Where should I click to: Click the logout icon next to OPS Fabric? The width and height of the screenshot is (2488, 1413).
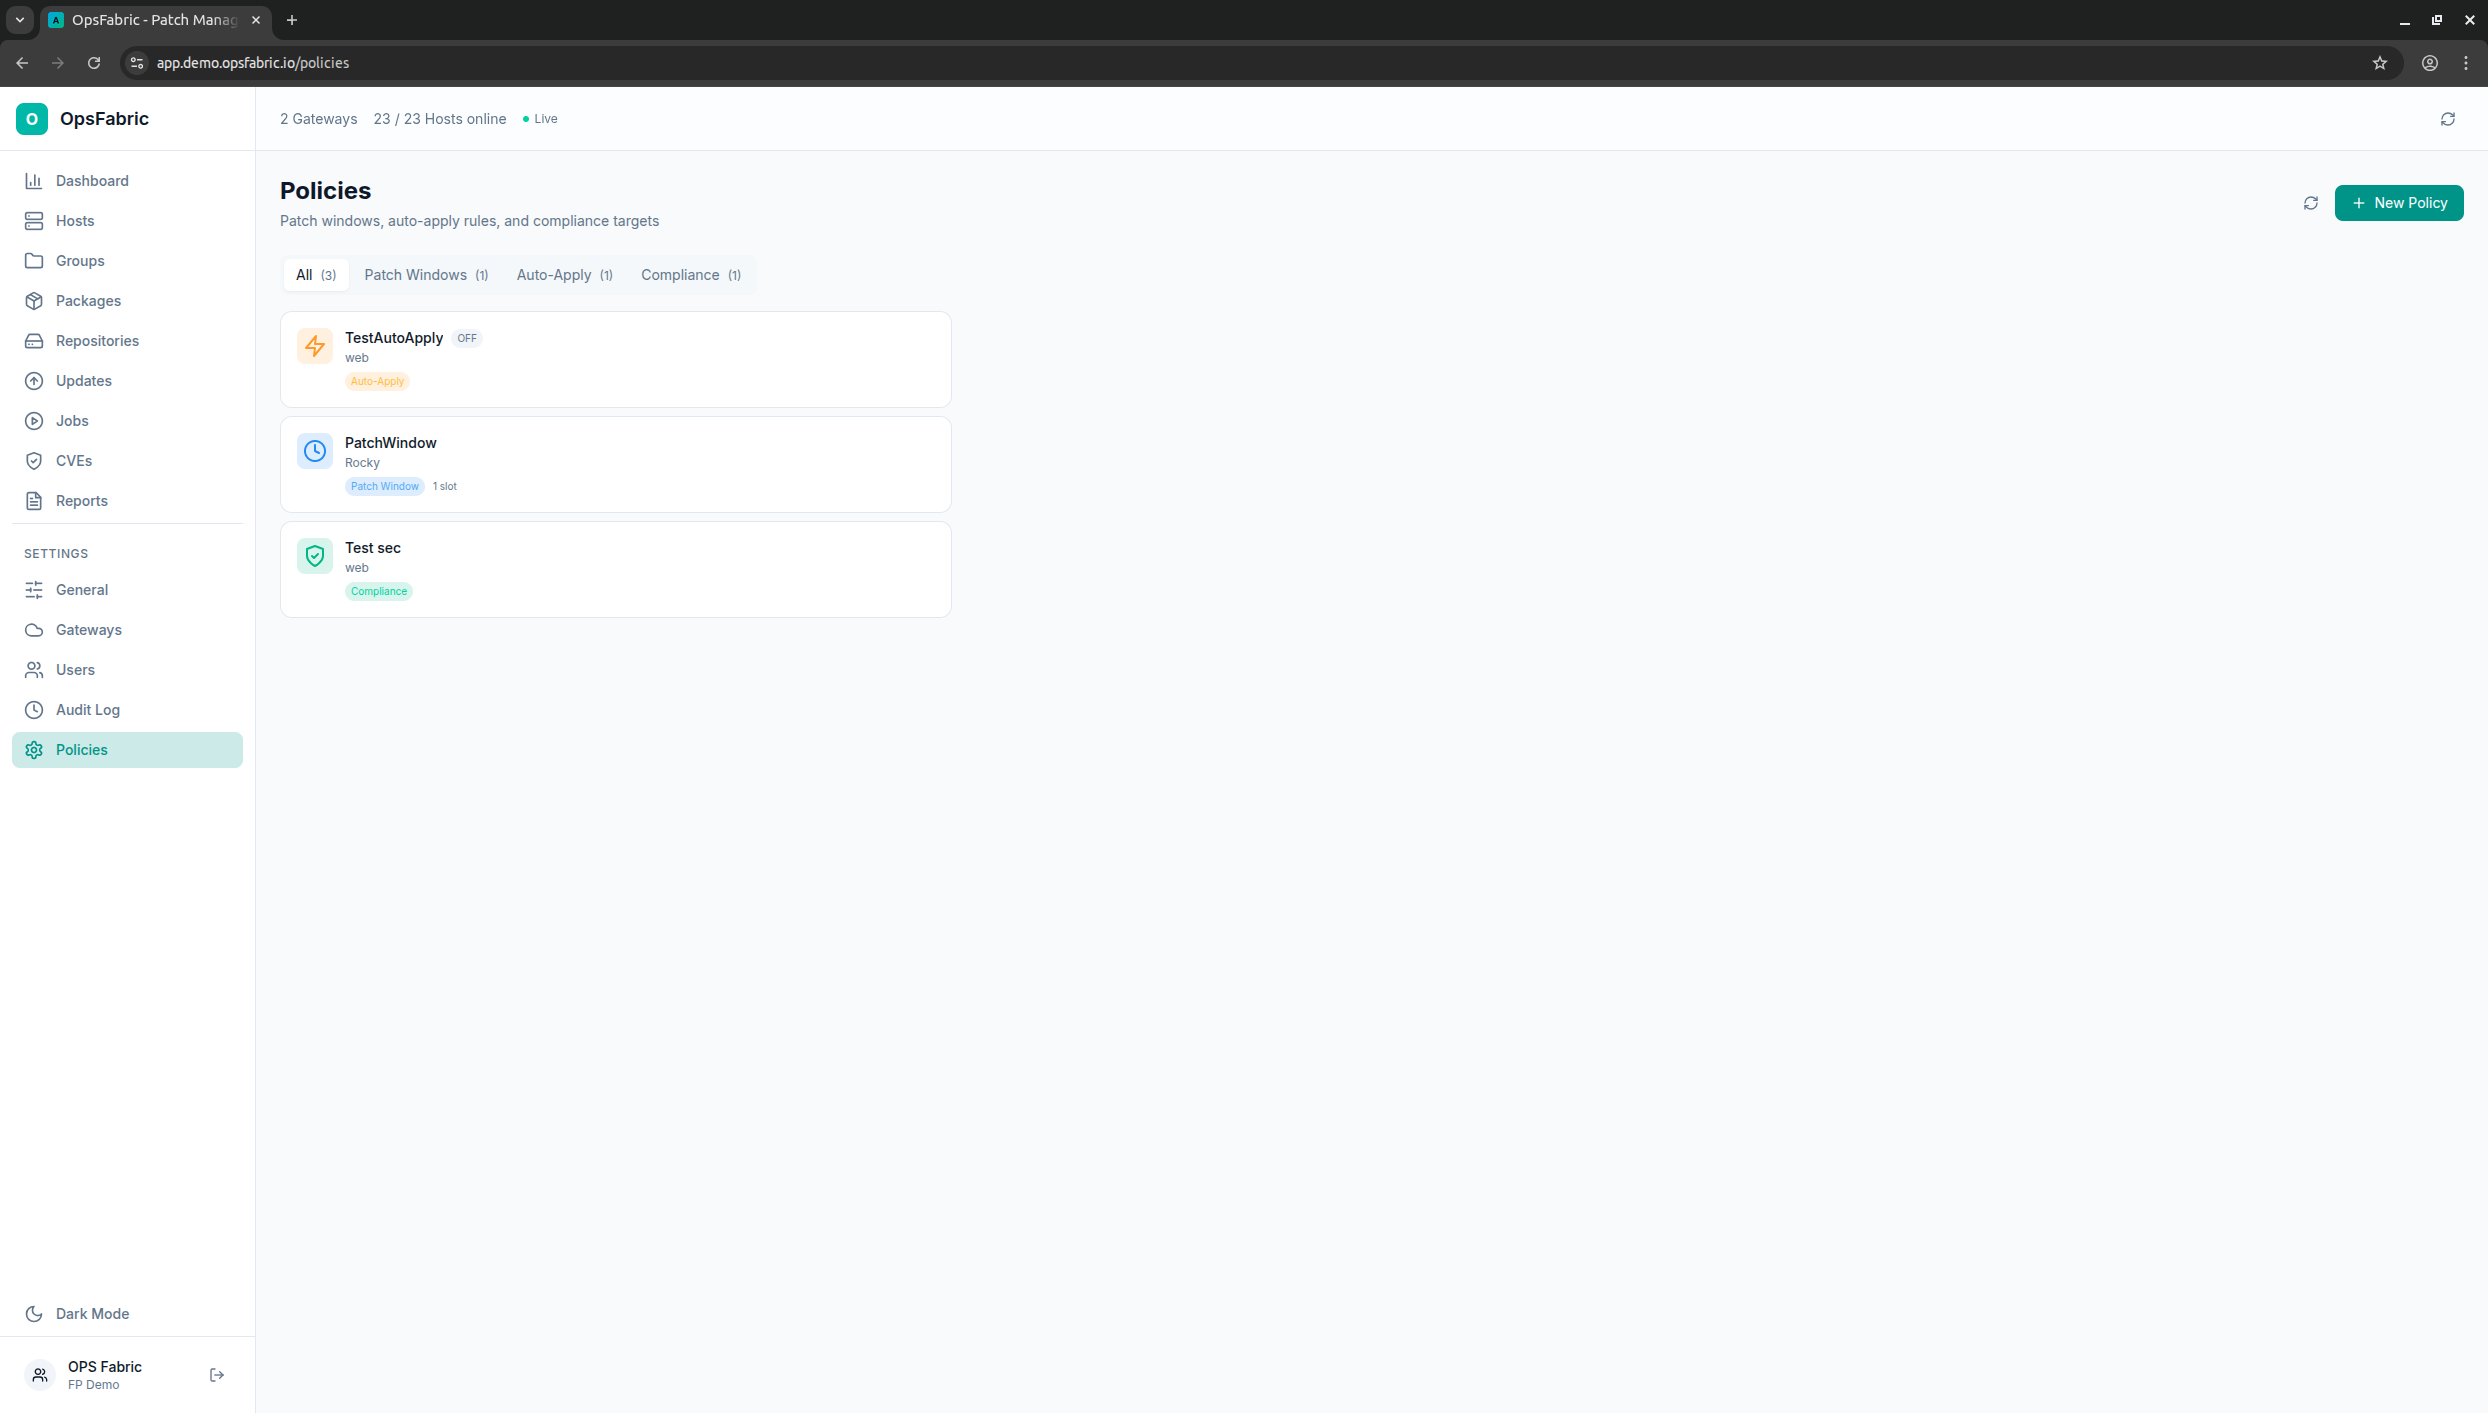point(217,1375)
